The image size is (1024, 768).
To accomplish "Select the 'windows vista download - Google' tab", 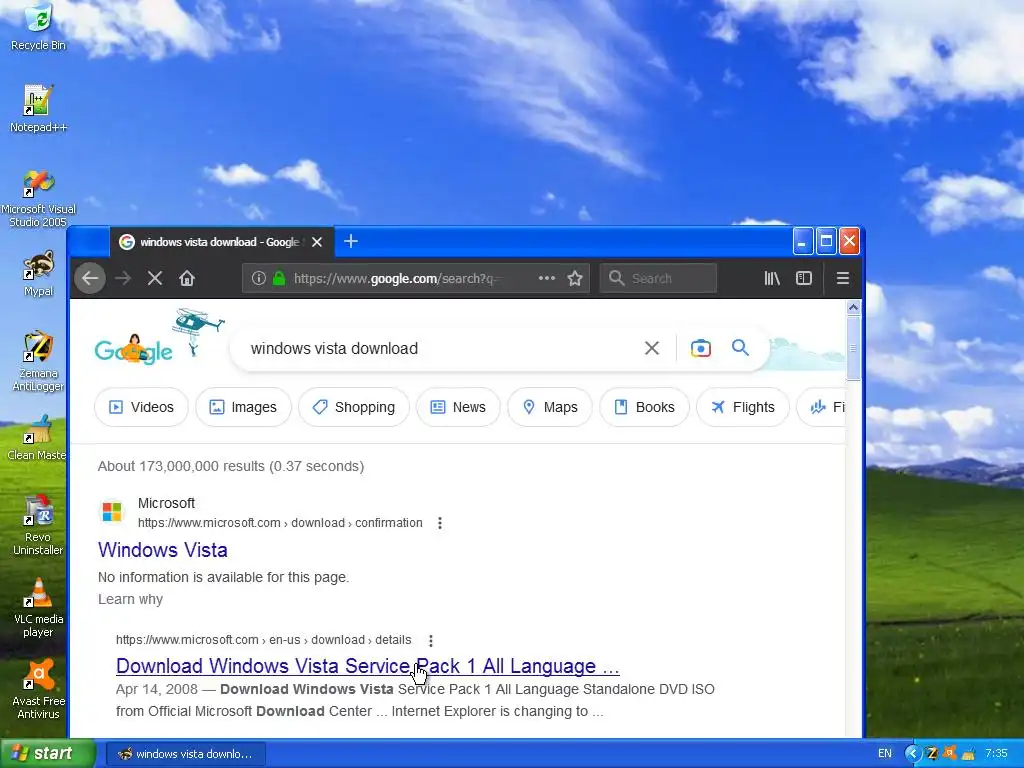I will pos(222,242).
